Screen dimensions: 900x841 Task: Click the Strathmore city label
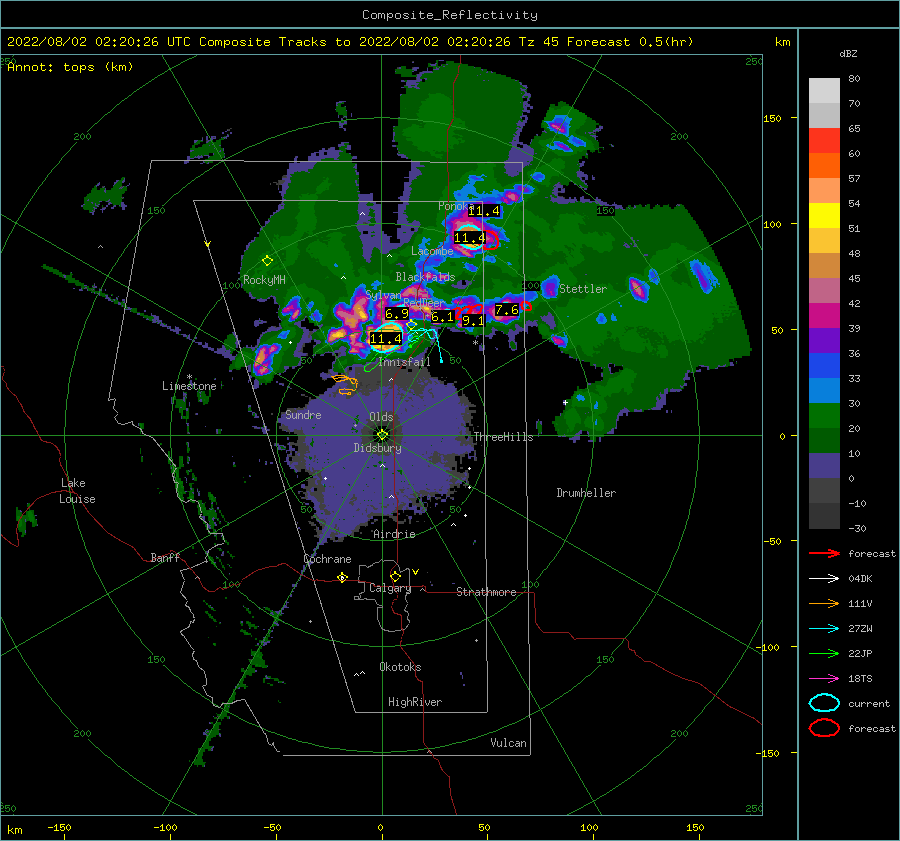click(x=486, y=592)
